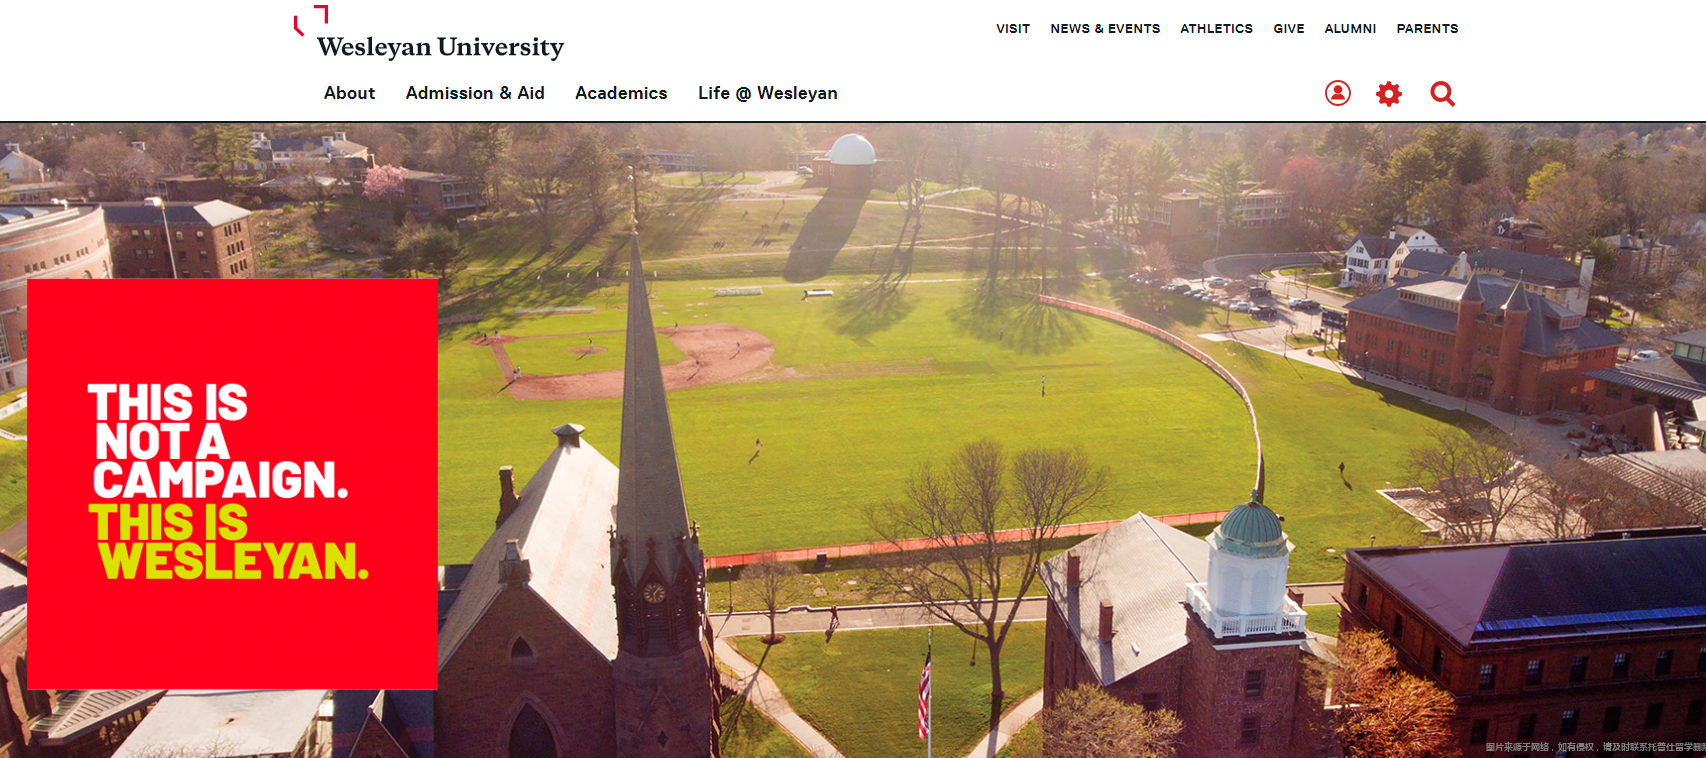The width and height of the screenshot is (1706, 758).
Task: Open the About menu
Action: [x=349, y=93]
